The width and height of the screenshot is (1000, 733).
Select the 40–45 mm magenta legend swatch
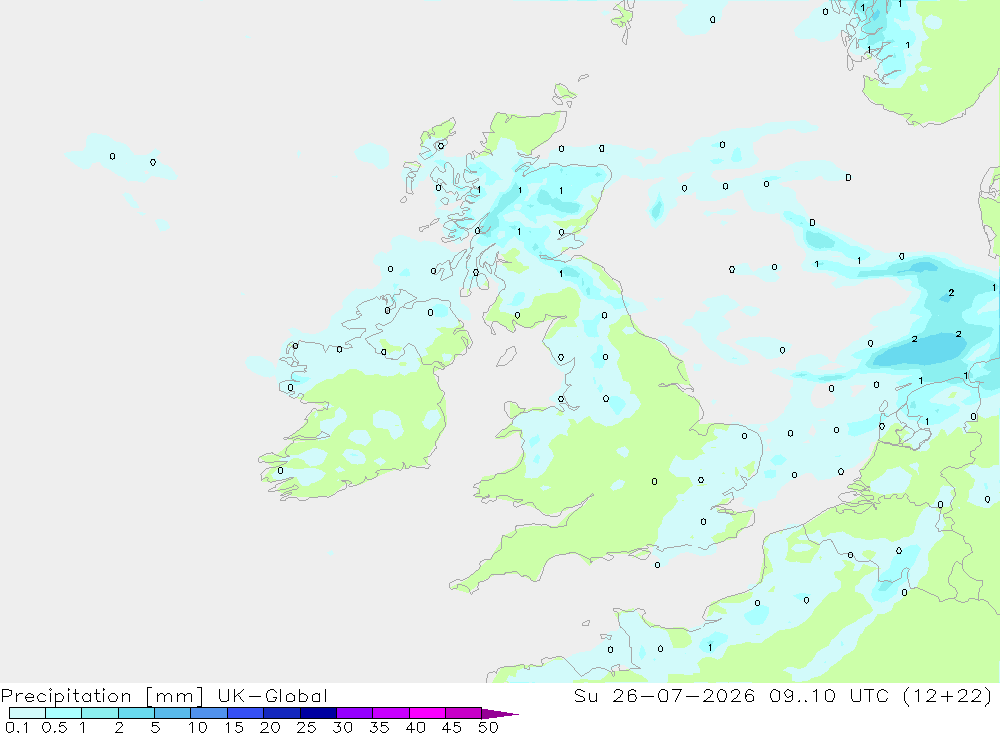click(x=427, y=713)
